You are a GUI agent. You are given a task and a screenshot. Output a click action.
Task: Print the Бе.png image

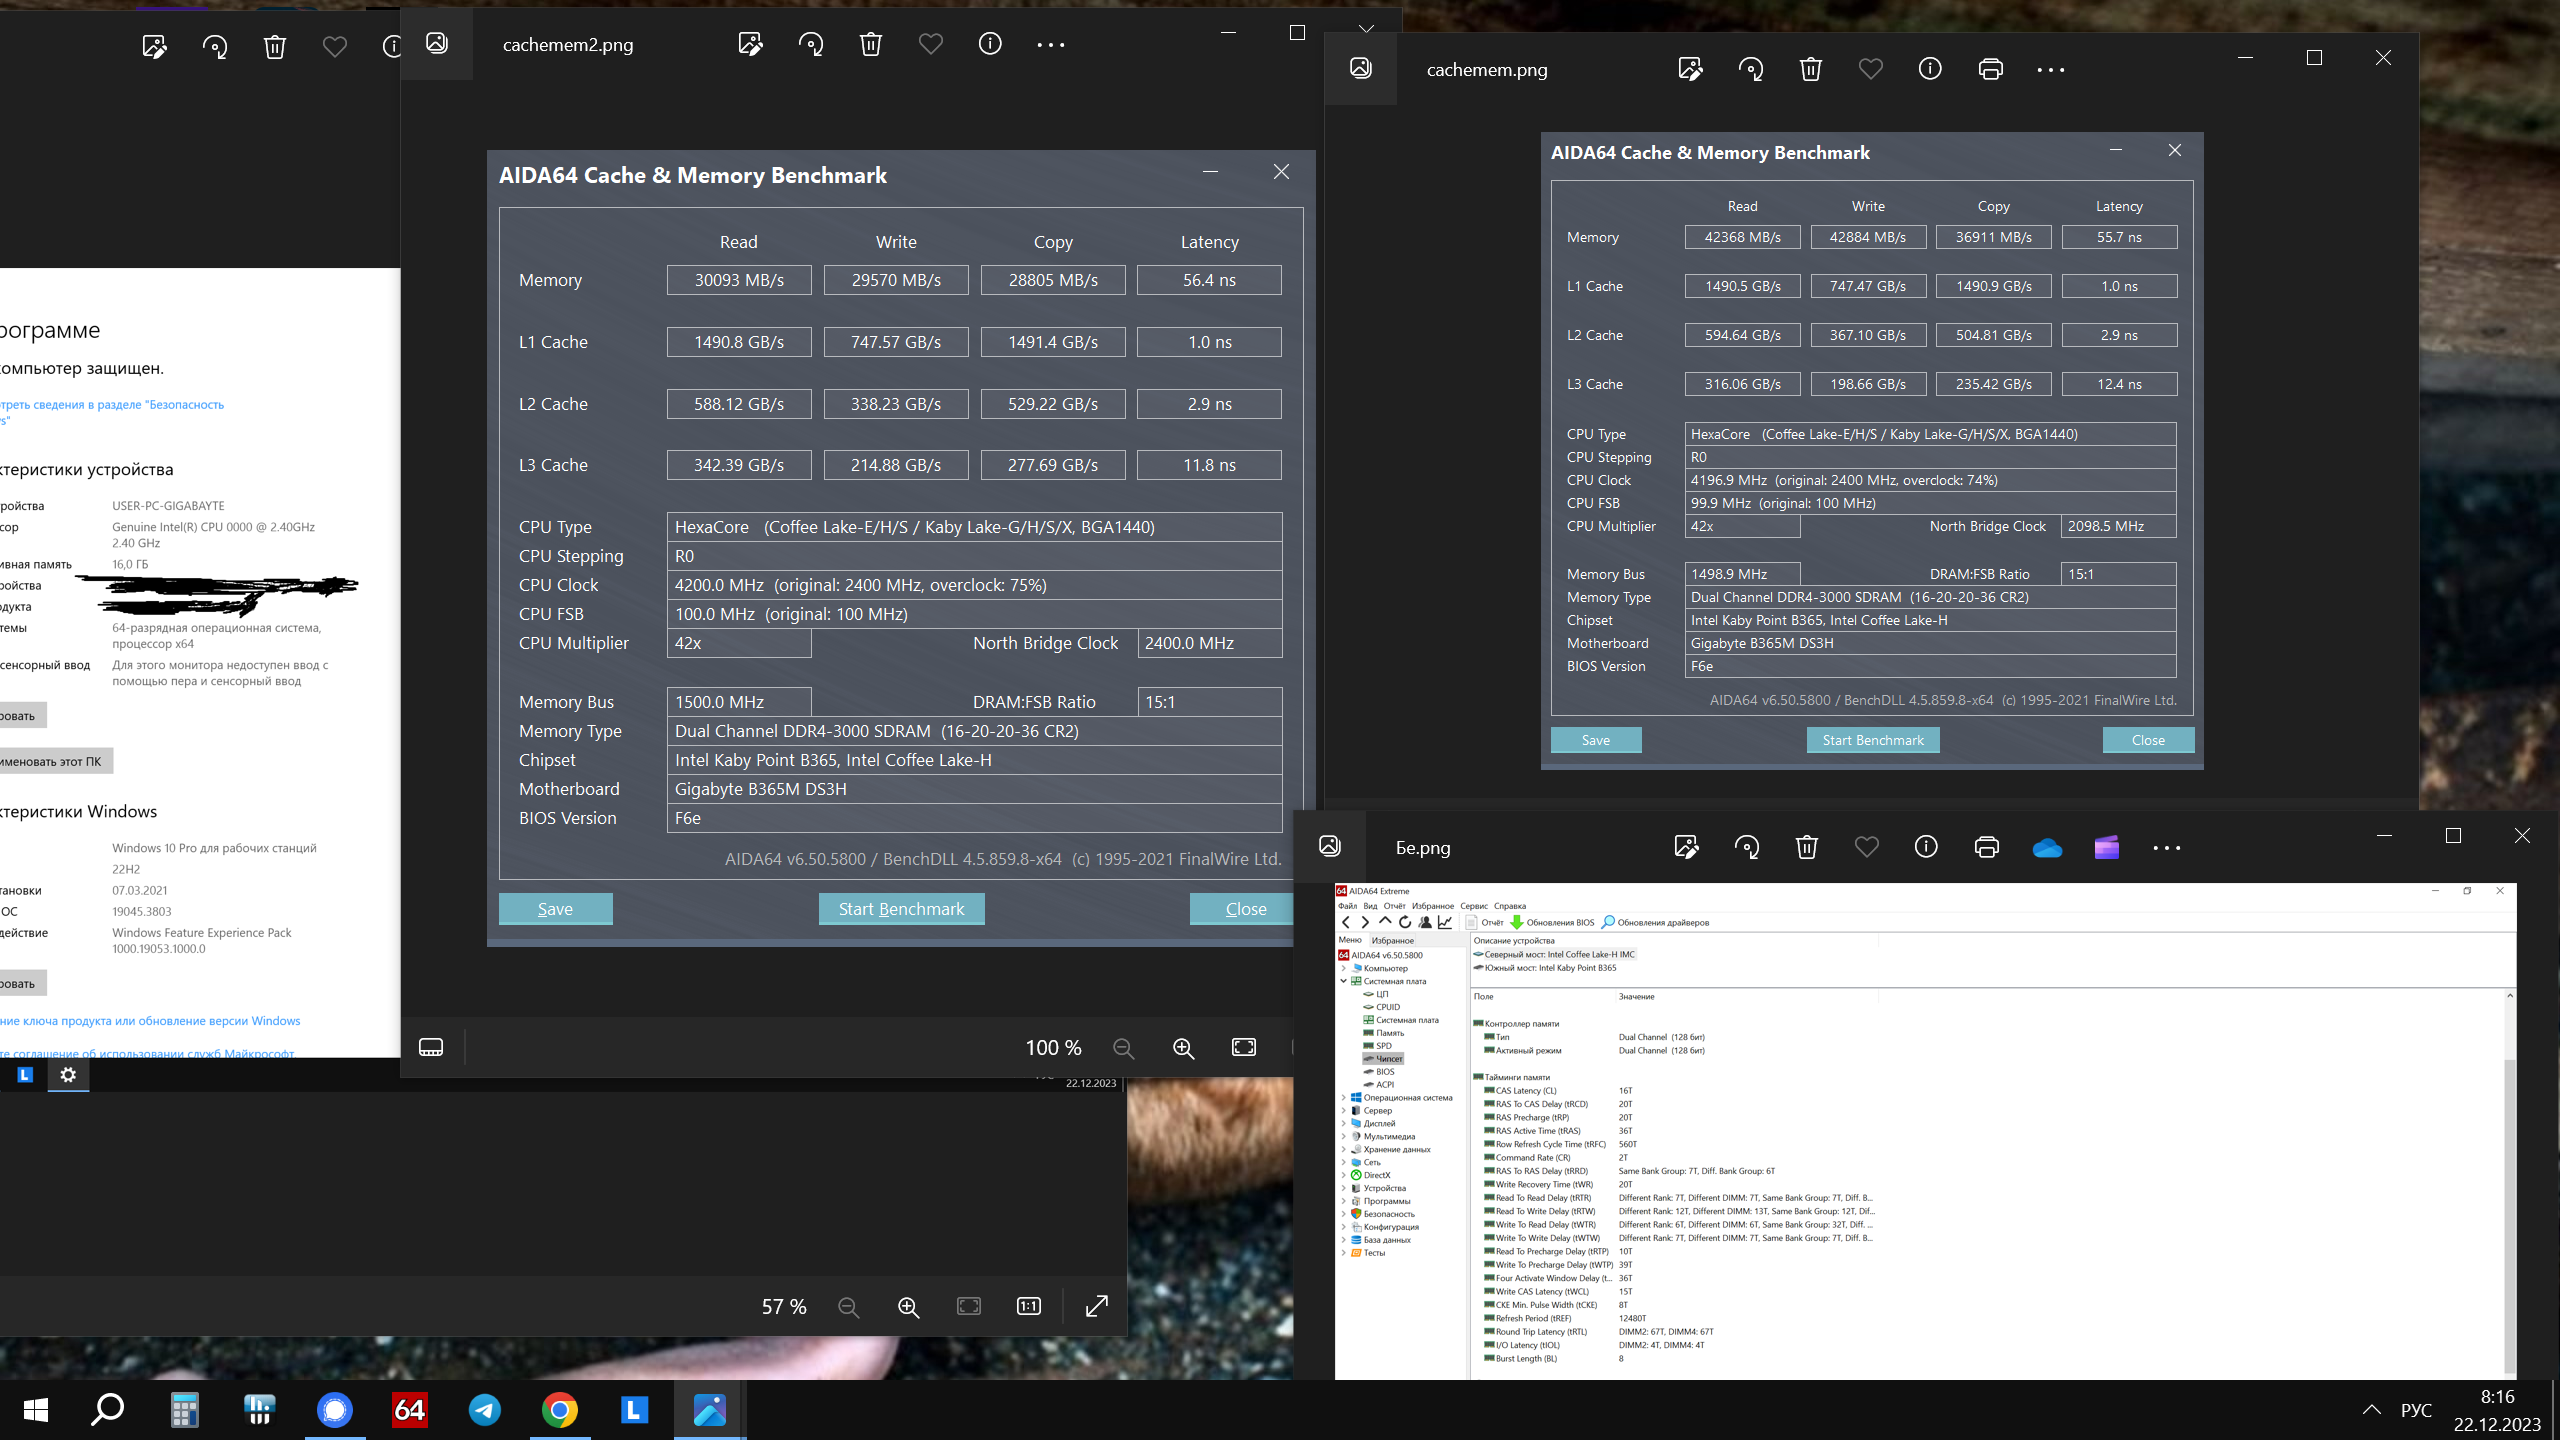[x=1986, y=848]
